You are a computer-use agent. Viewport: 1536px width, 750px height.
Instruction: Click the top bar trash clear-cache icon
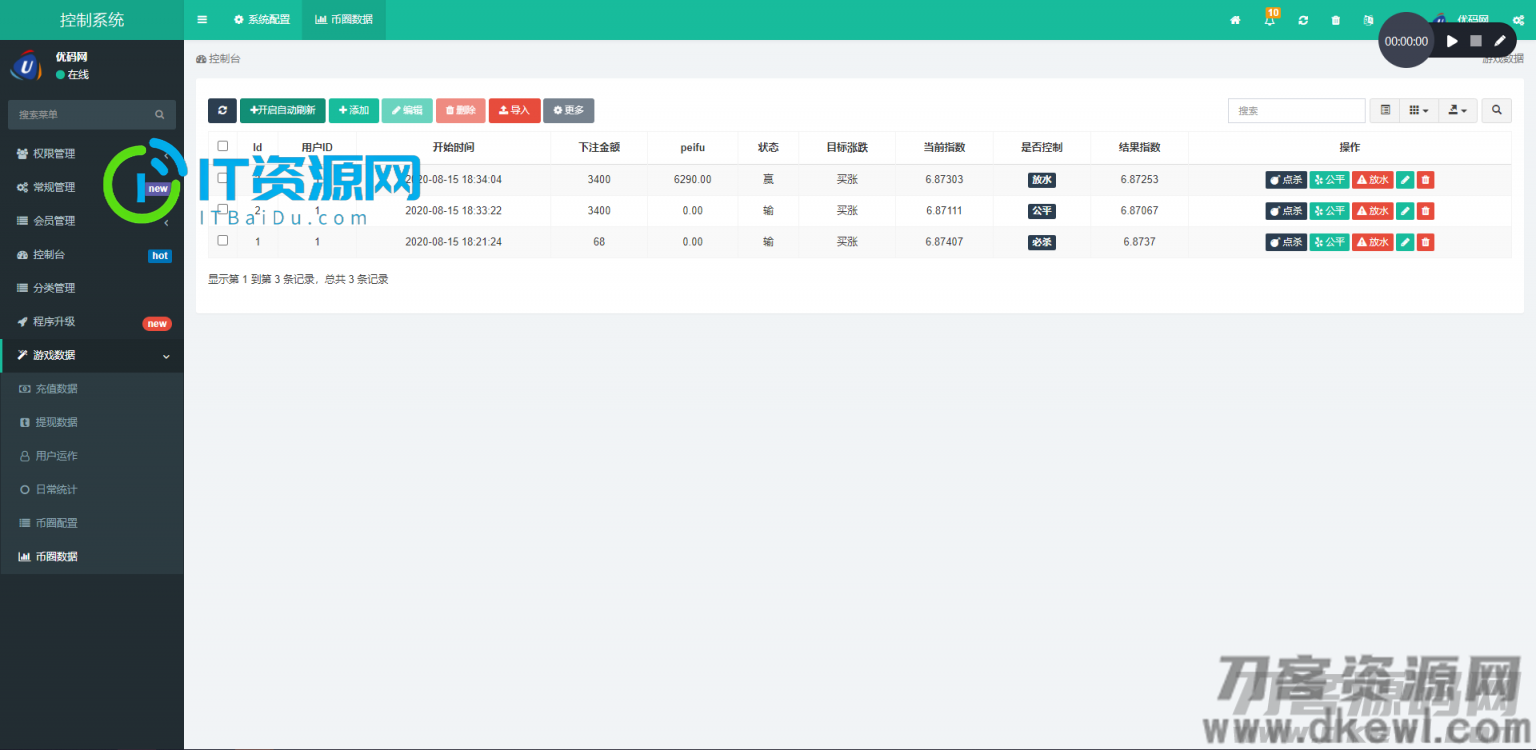1336,20
